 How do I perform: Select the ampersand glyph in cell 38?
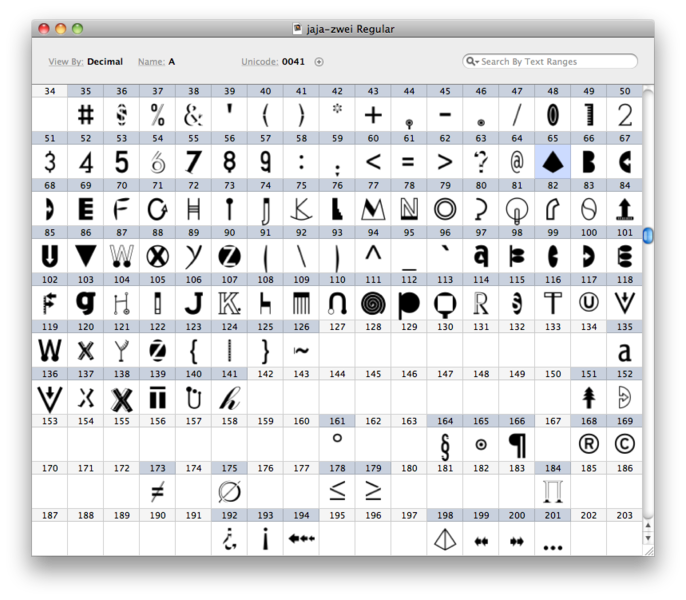click(x=193, y=114)
